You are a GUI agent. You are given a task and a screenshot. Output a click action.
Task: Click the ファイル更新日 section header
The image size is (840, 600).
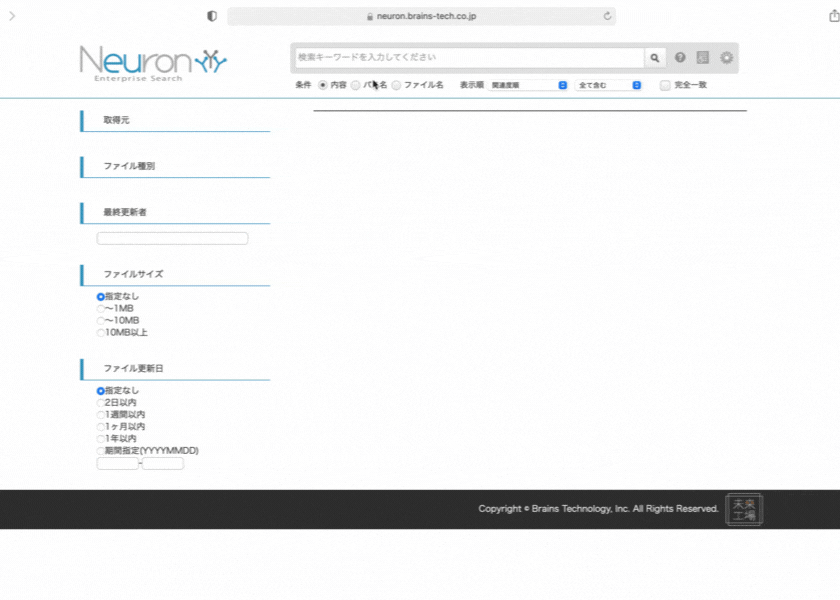click(x=175, y=369)
